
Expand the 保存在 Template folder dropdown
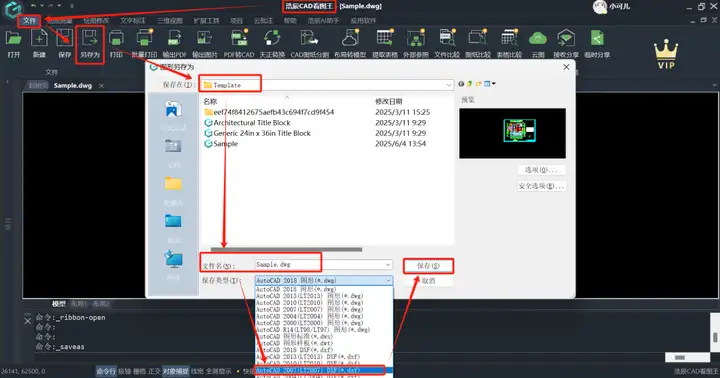coord(449,85)
